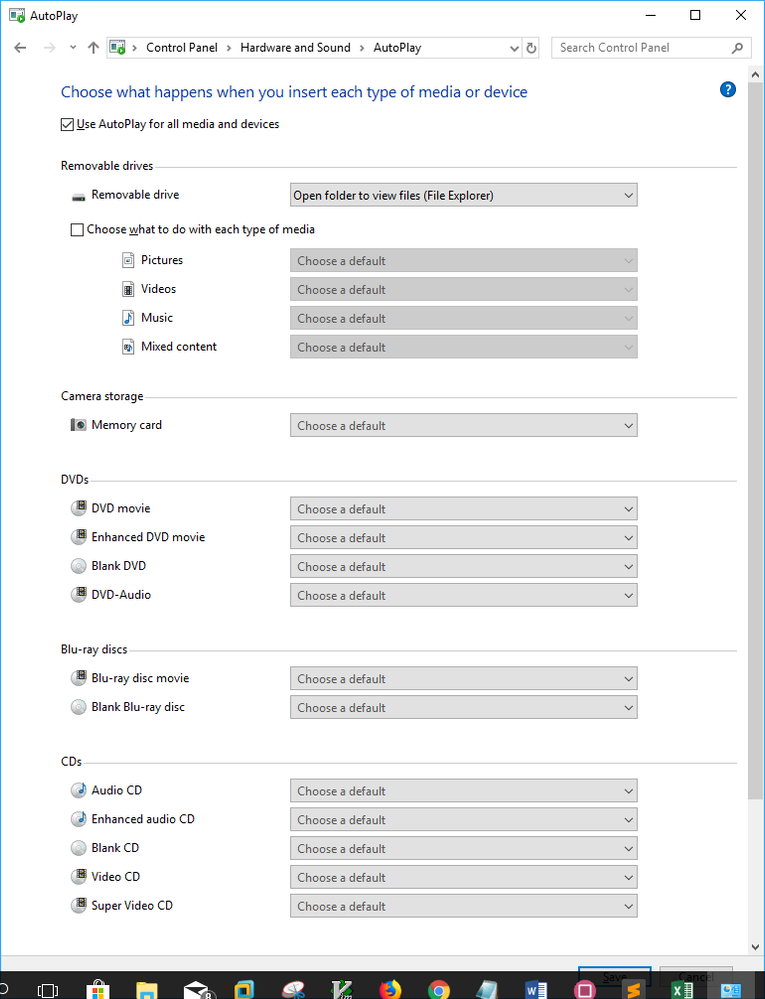Image resolution: width=765 pixels, height=999 pixels.
Task: Select the AutoPlay breadcrumb
Action: pos(397,48)
